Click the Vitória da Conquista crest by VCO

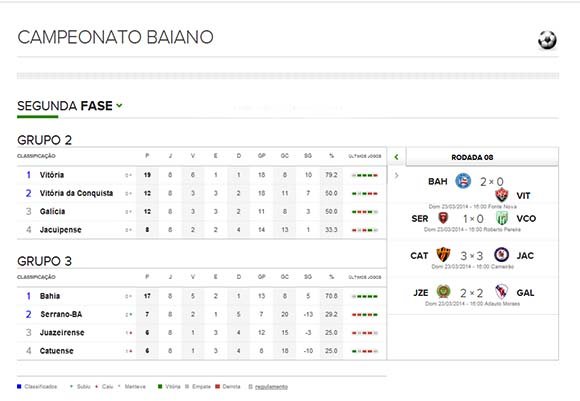(x=502, y=218)
